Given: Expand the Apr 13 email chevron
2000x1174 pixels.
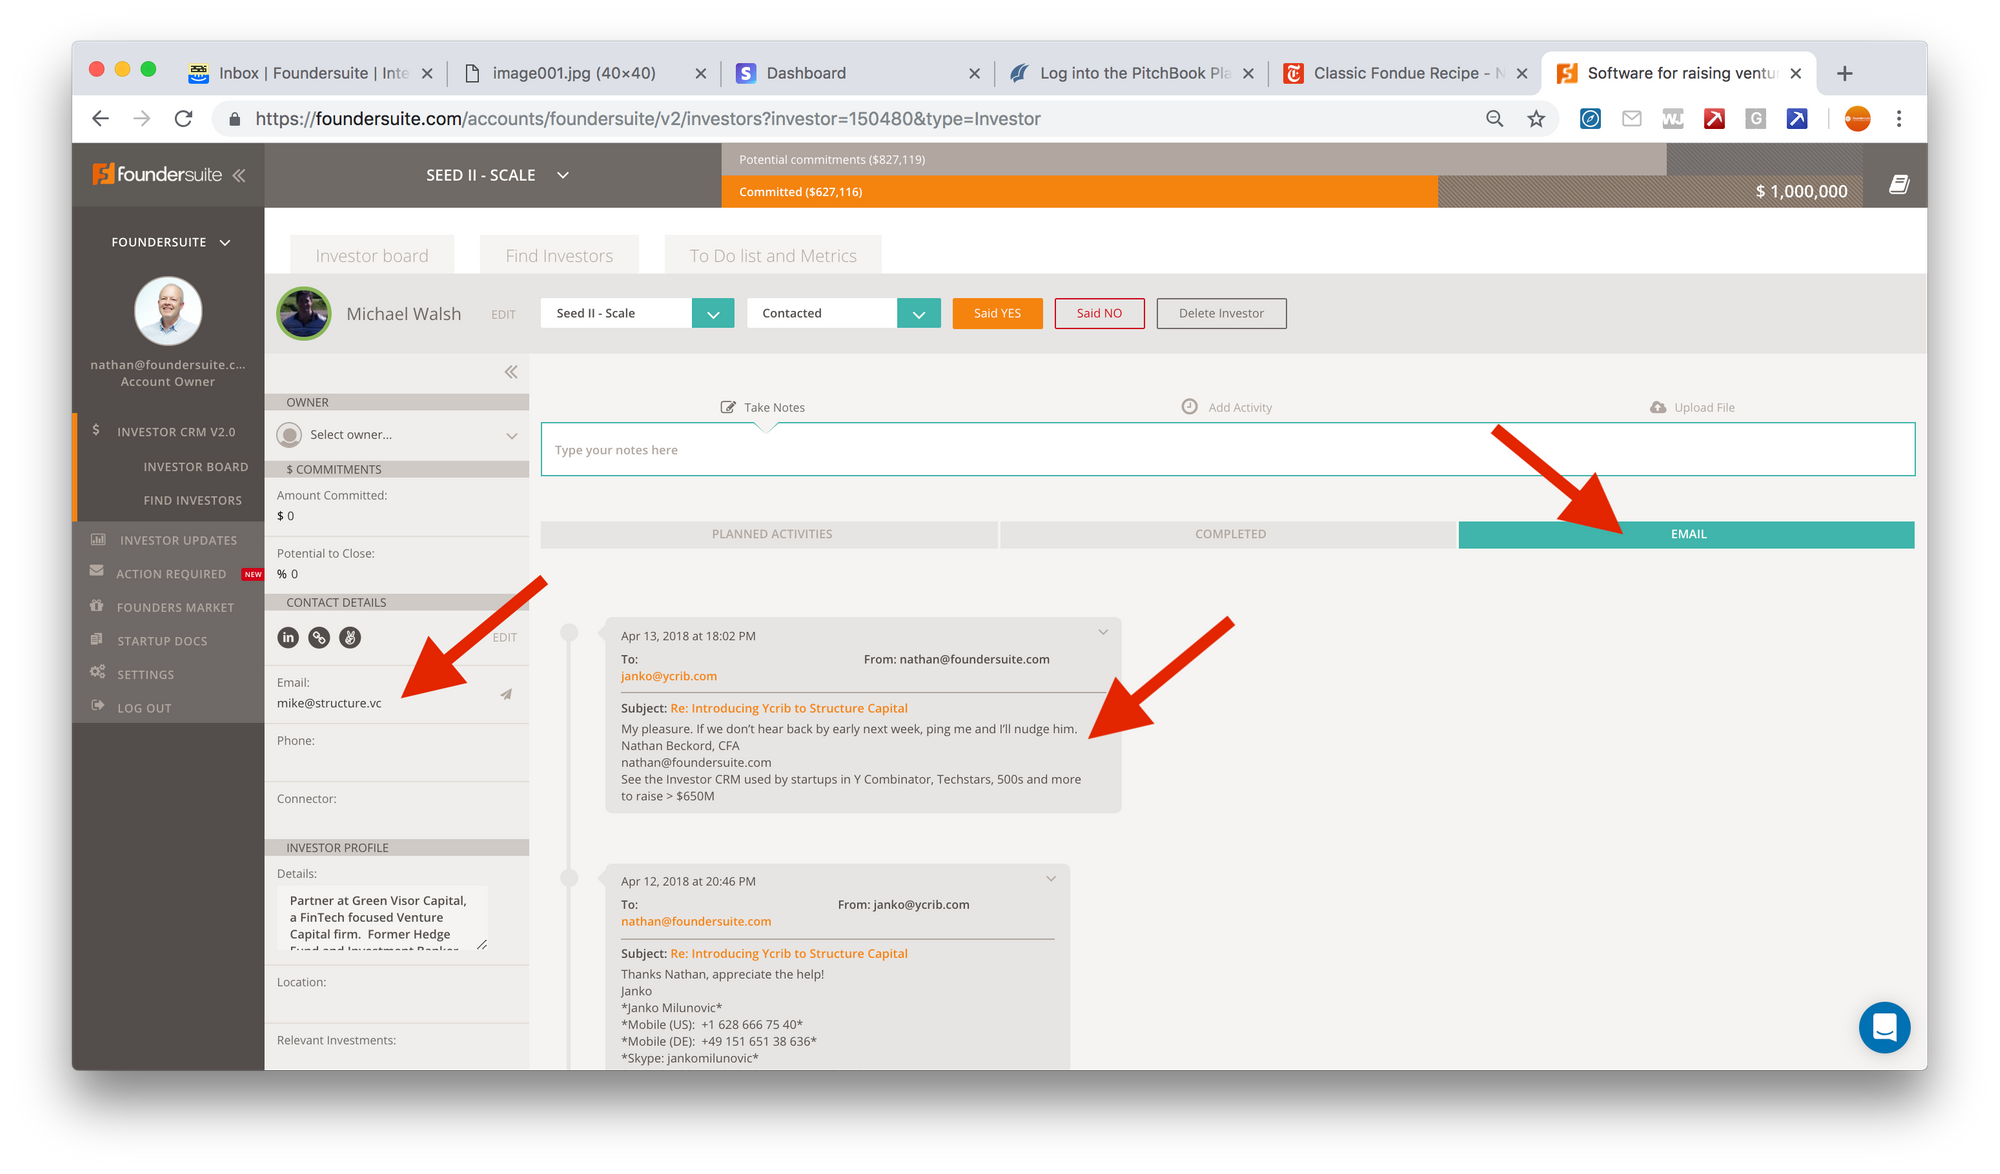Looking at the screenshot, I should [1103, 632].
